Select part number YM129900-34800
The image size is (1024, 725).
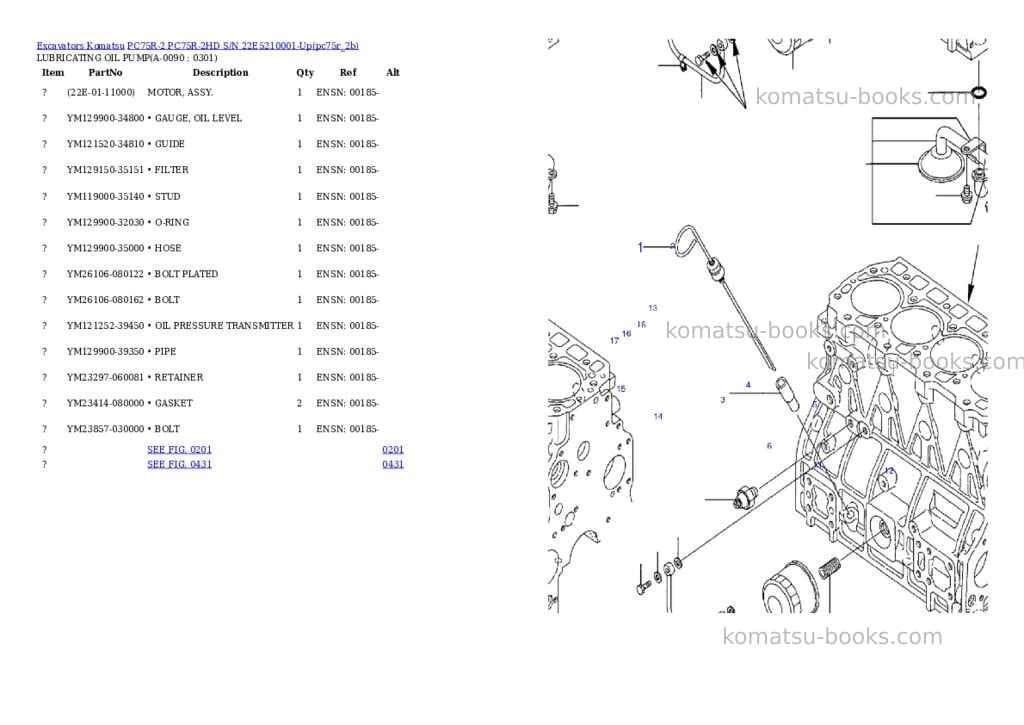(105, 118)
